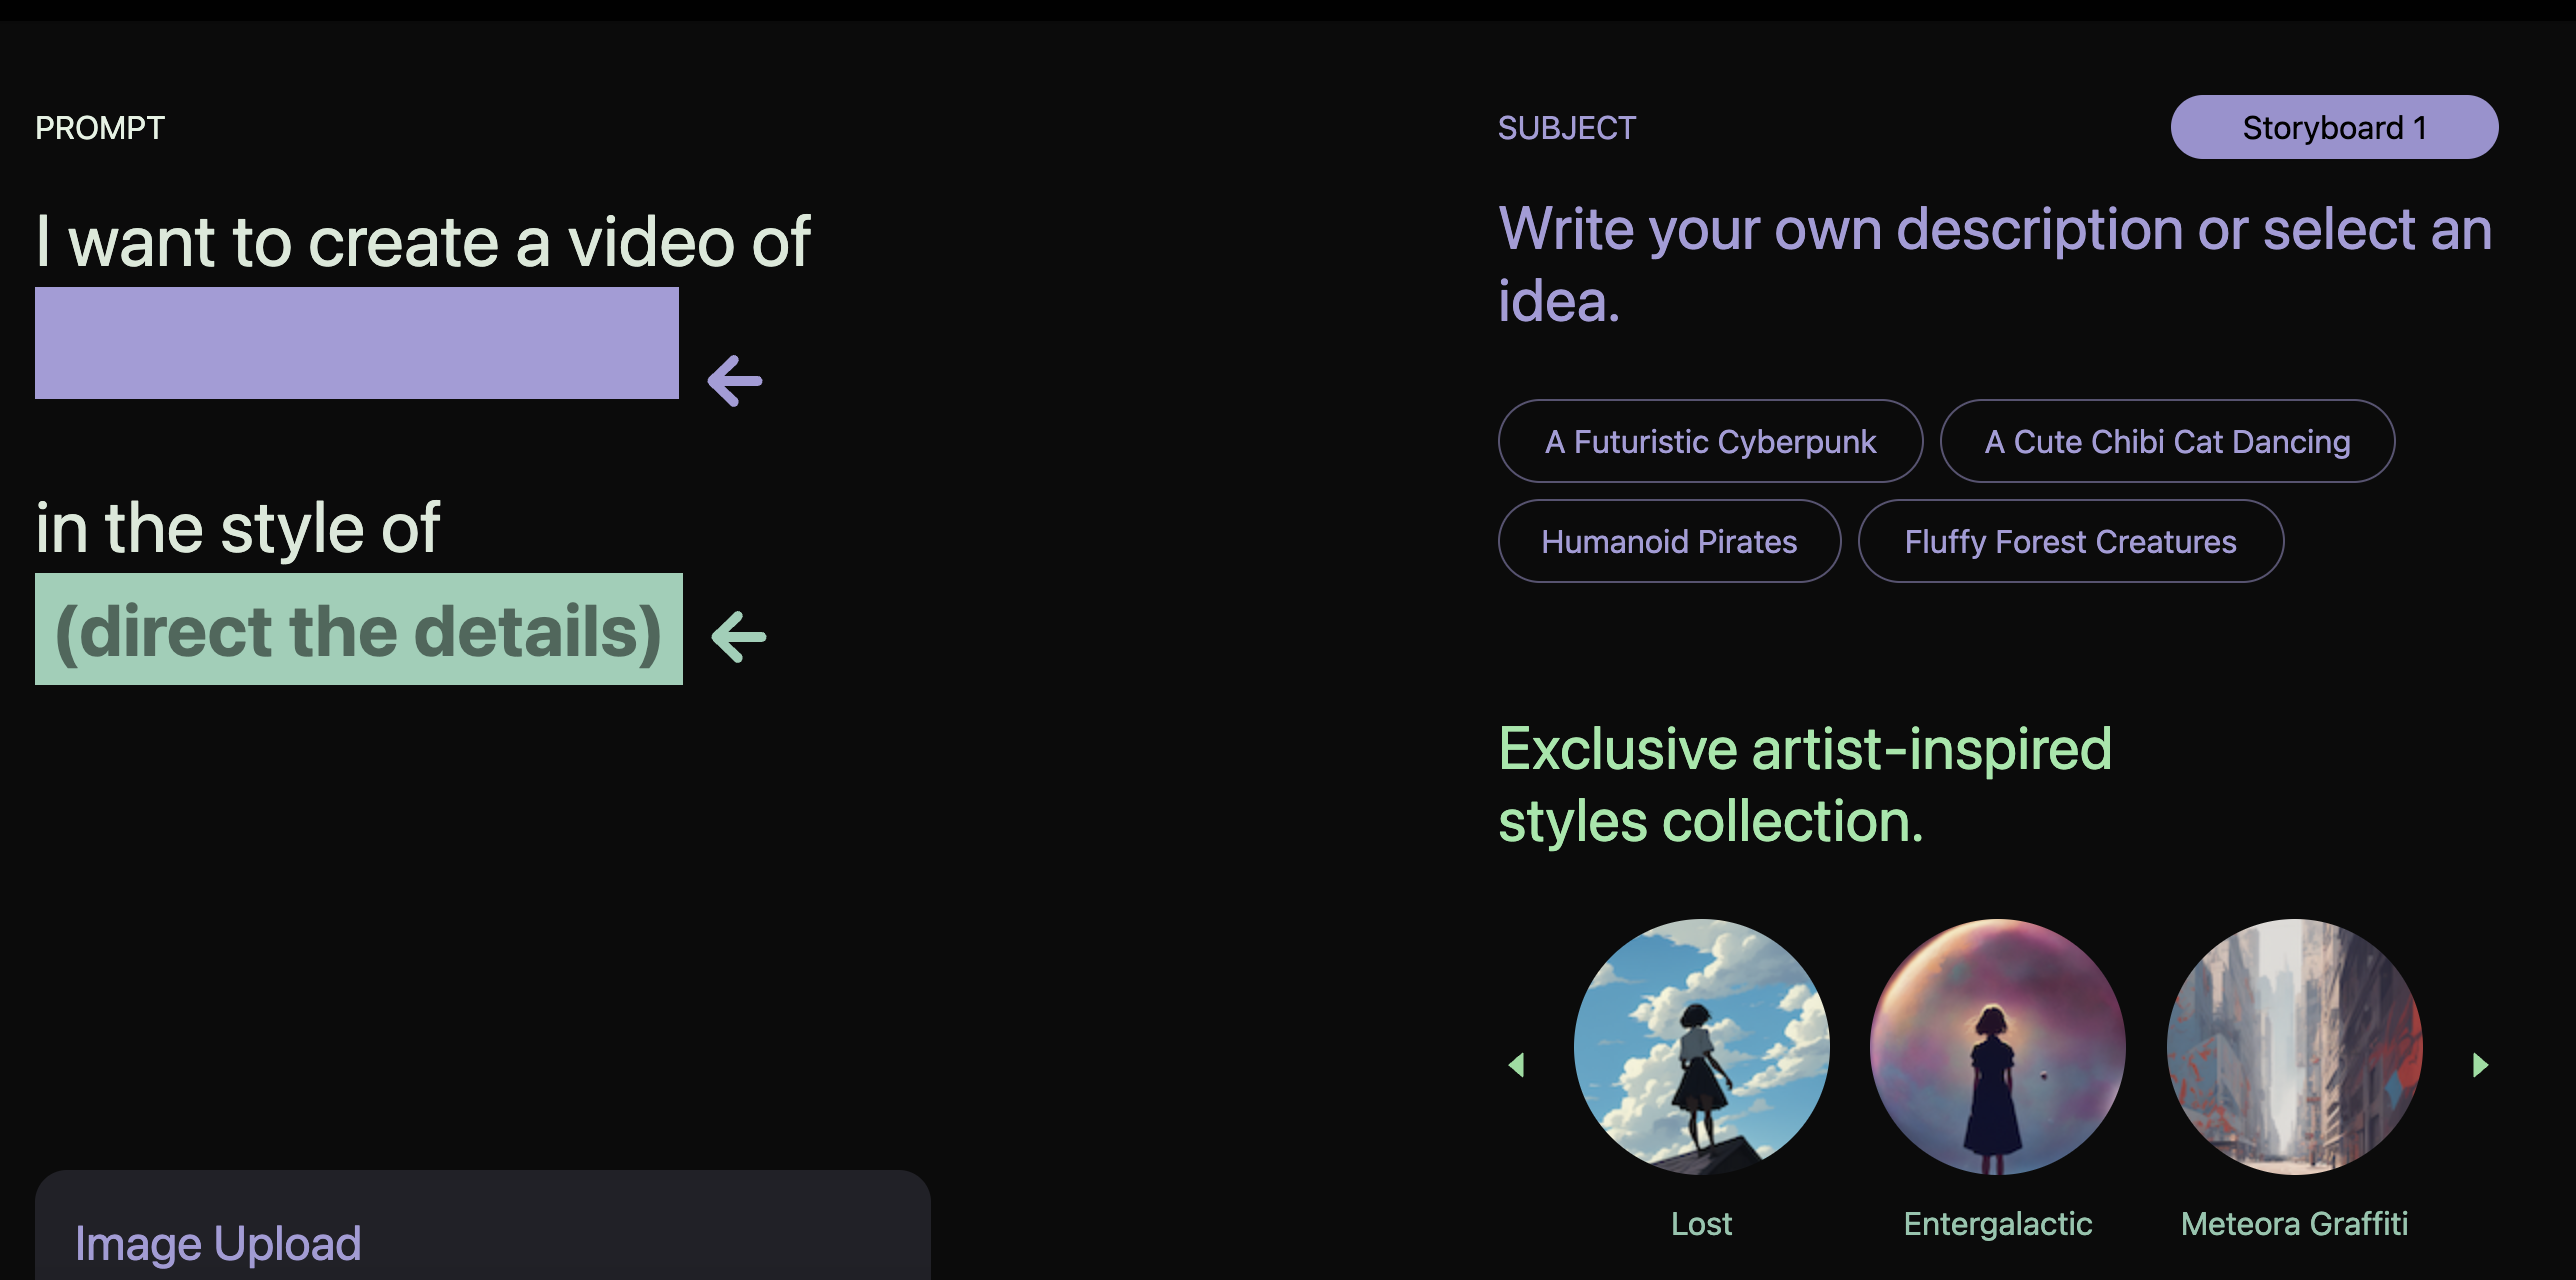Click the right carousel arrow for more styles
Screen dimensions: 2576x1280
(x=2478, y=1066)
